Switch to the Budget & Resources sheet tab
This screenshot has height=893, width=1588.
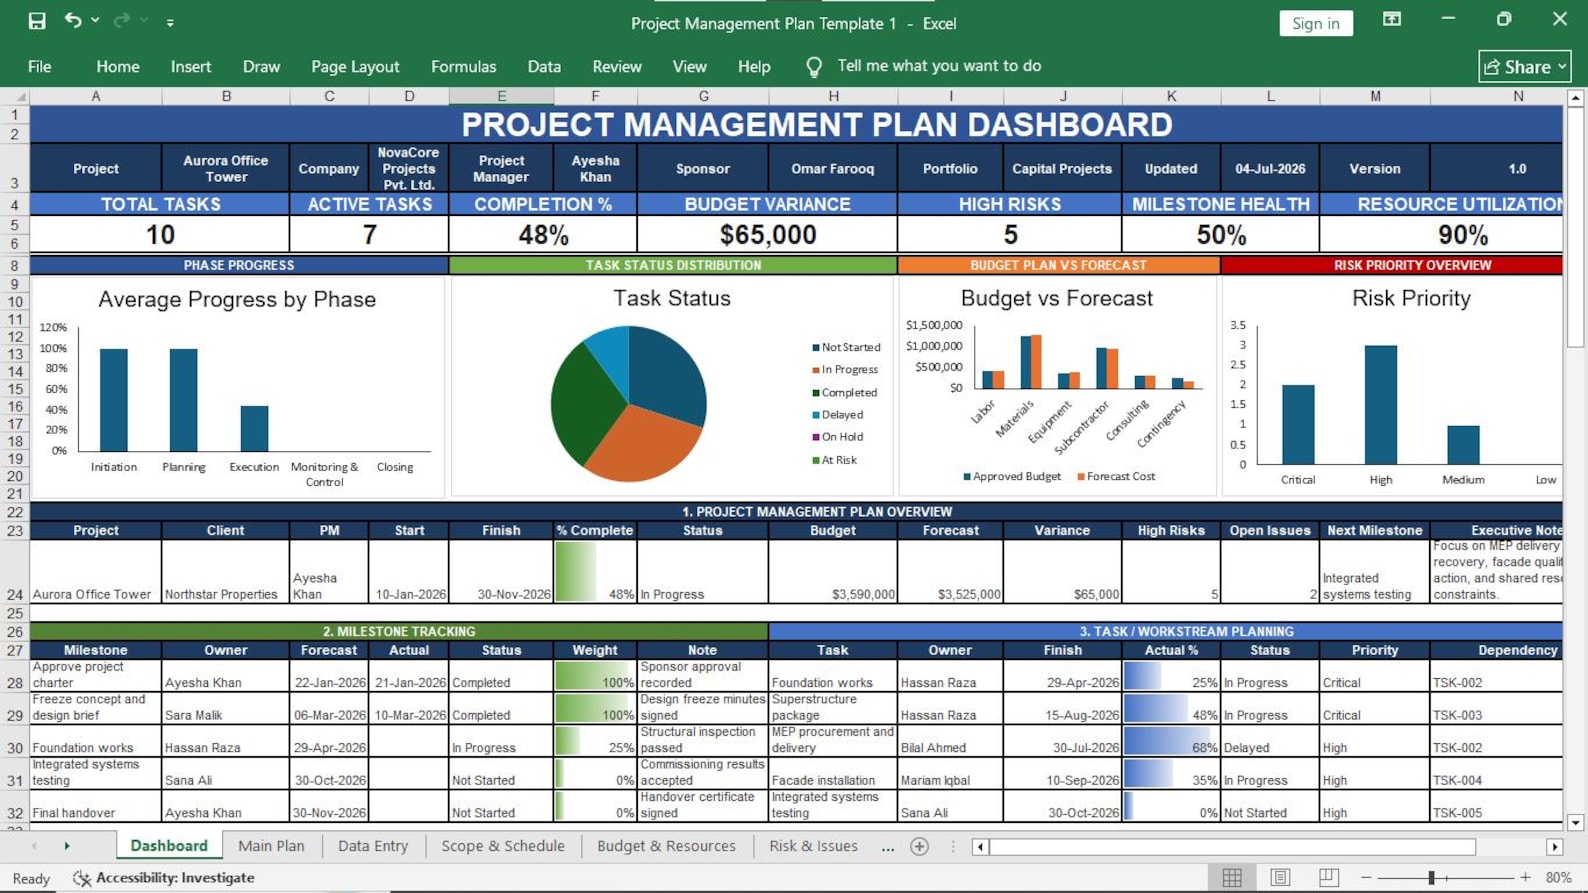pos(666,846)
